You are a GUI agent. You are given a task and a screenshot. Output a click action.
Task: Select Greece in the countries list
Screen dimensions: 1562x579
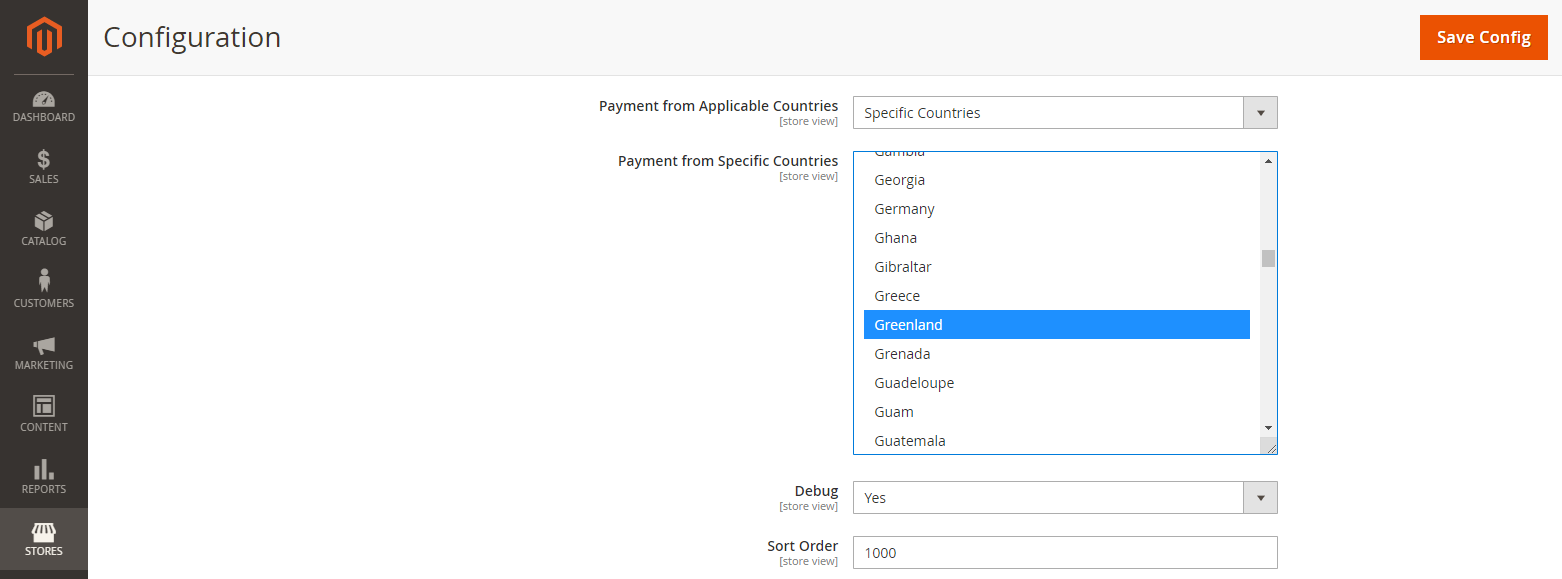[x=897, y=296]
